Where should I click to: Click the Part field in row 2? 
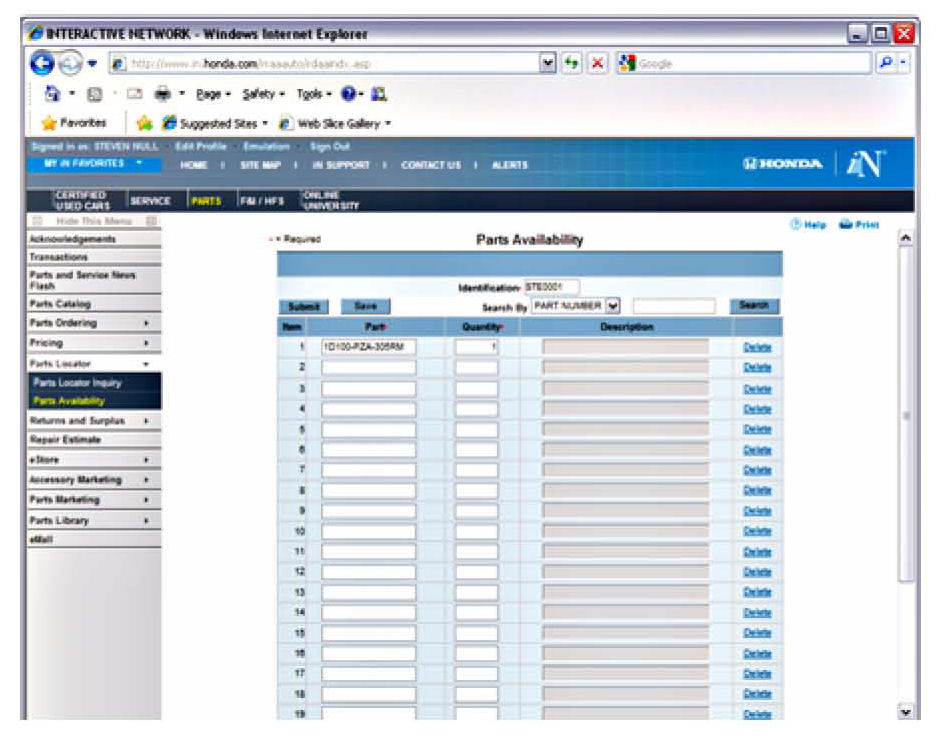[x=368, y=368]
